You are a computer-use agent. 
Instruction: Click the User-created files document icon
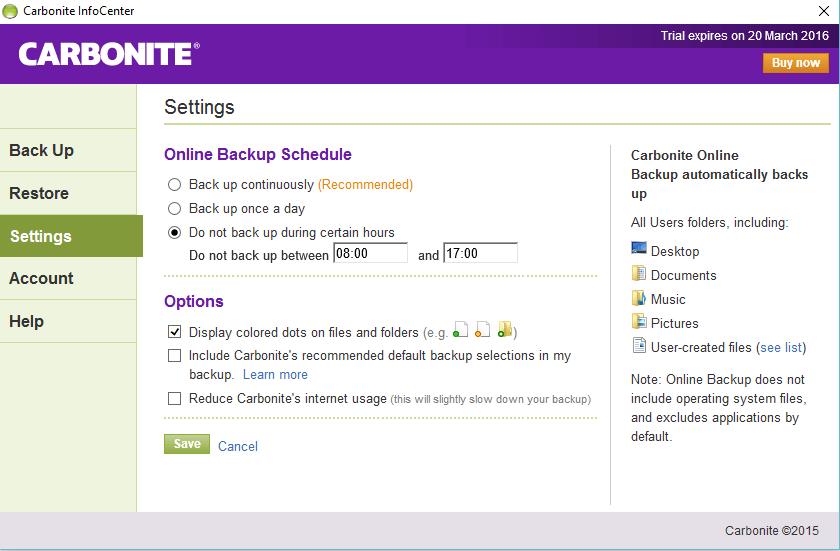[x=639, y=345]
